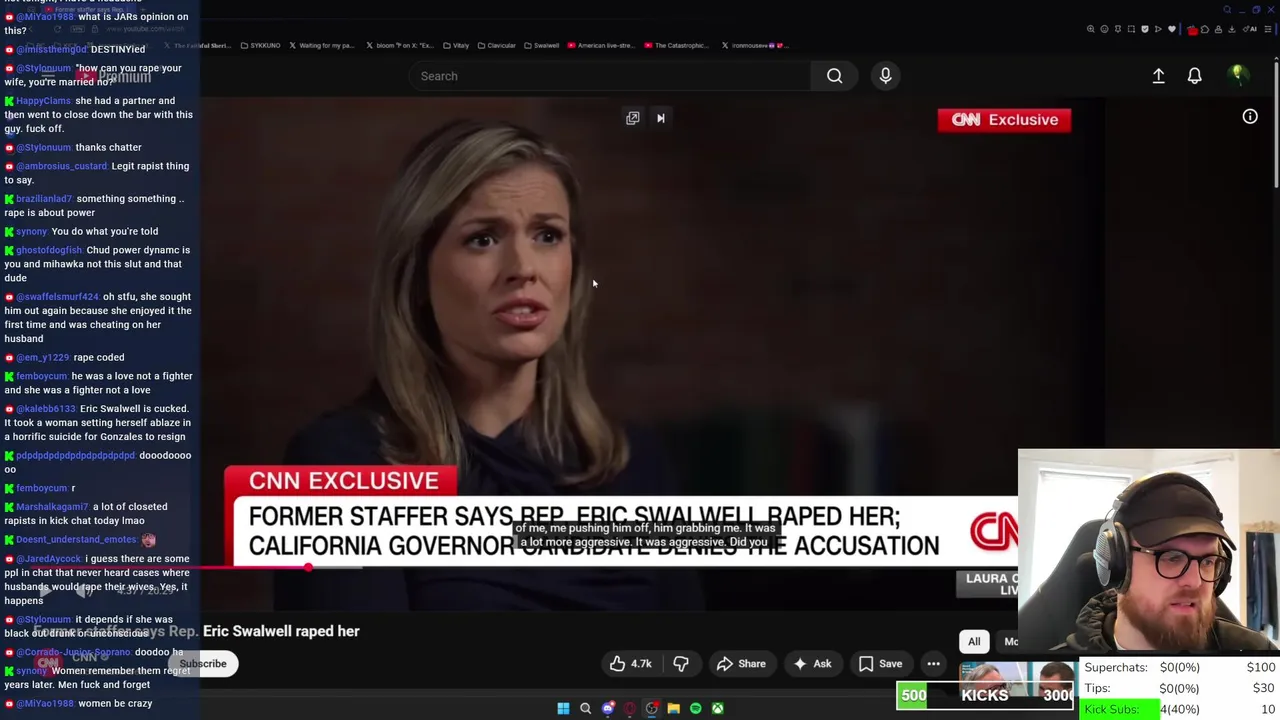1280x720 pixels.
Task: Click the miniplayer pop-out icon above video
Action: pyautogui.click(x=633, y=118)
